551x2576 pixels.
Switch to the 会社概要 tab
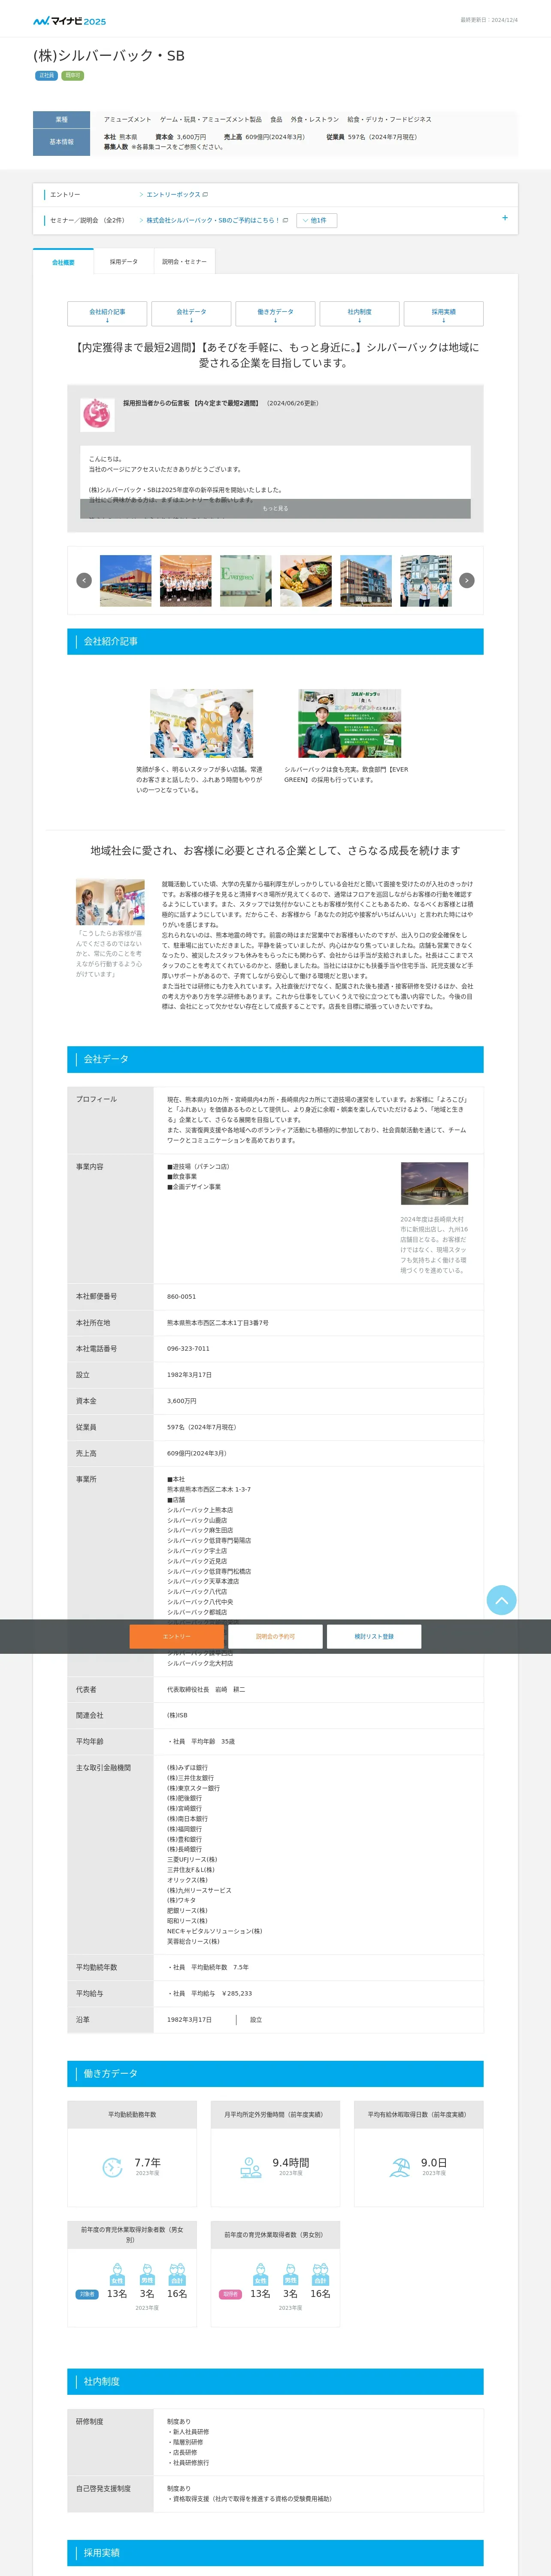(x=63, y=262)
